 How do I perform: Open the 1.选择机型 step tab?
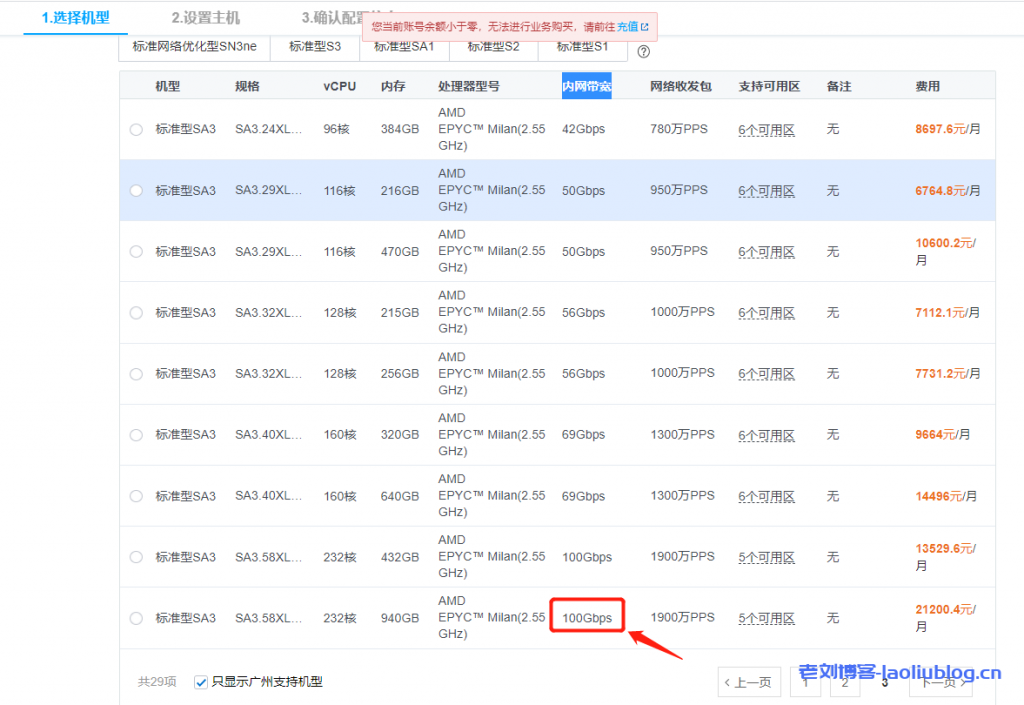tap(75, 18)
